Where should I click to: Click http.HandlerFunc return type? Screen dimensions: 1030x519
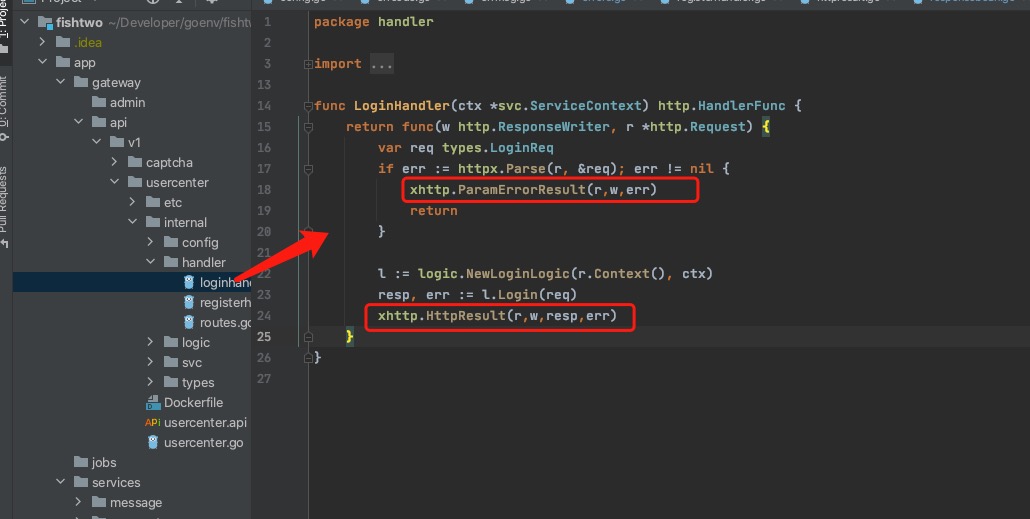pyautogui.click(x=721, y=106)
